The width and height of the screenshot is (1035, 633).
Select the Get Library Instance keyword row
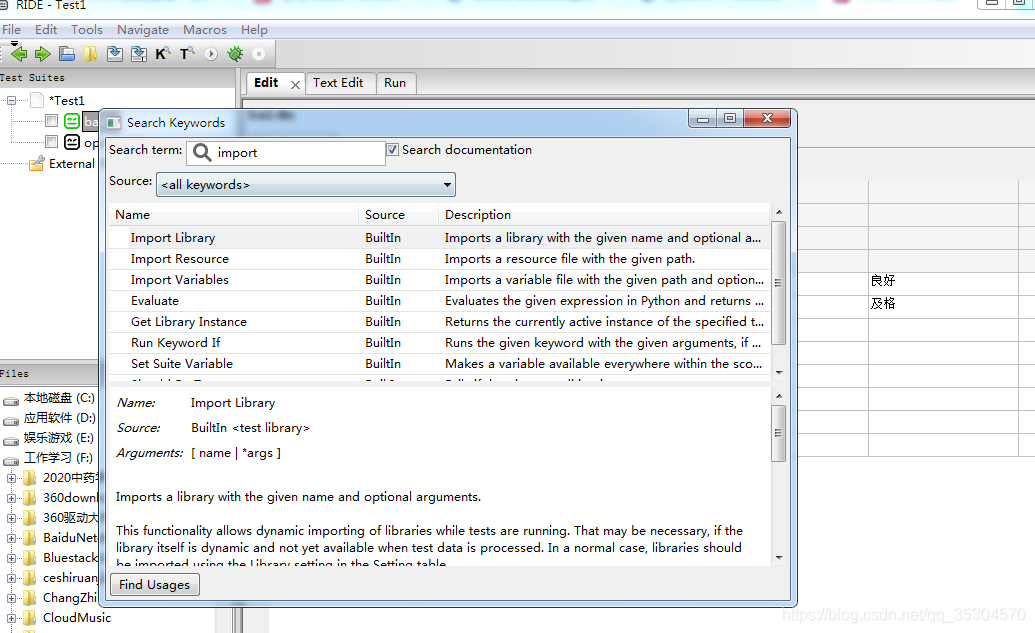coord(440,322)
